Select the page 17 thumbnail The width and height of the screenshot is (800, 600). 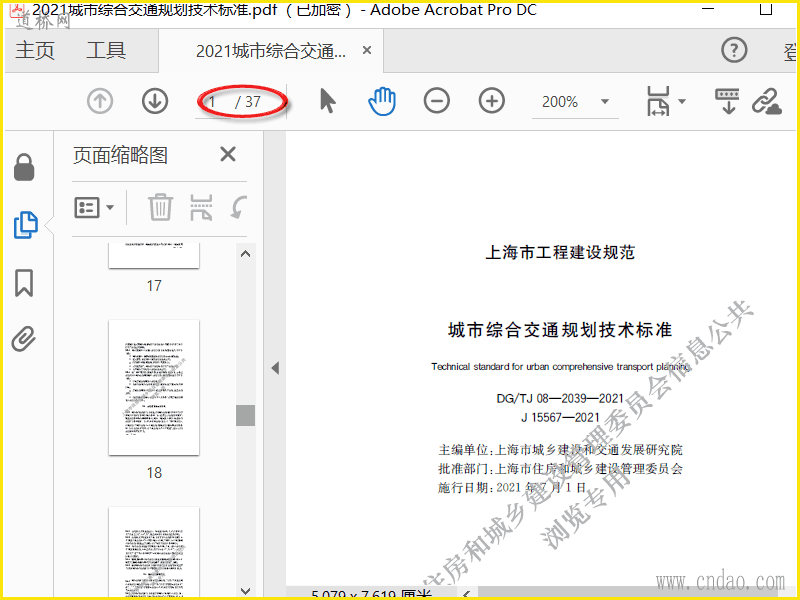(x=154, y=255)
